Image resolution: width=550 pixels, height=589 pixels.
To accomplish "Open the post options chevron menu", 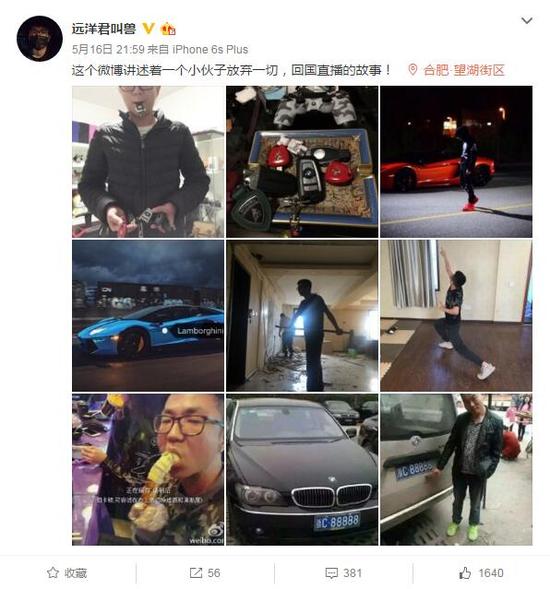I will [x=527, y=21].
